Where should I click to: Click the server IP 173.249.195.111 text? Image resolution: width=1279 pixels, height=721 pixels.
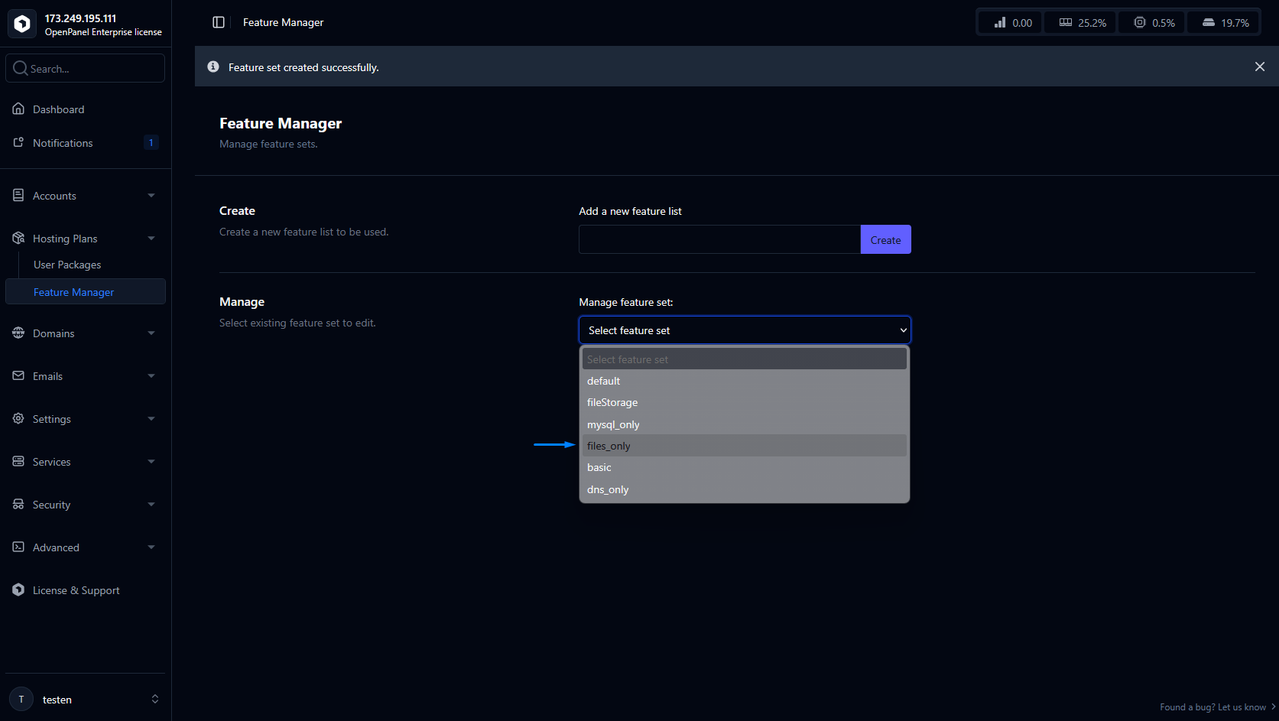pos(80,18)
